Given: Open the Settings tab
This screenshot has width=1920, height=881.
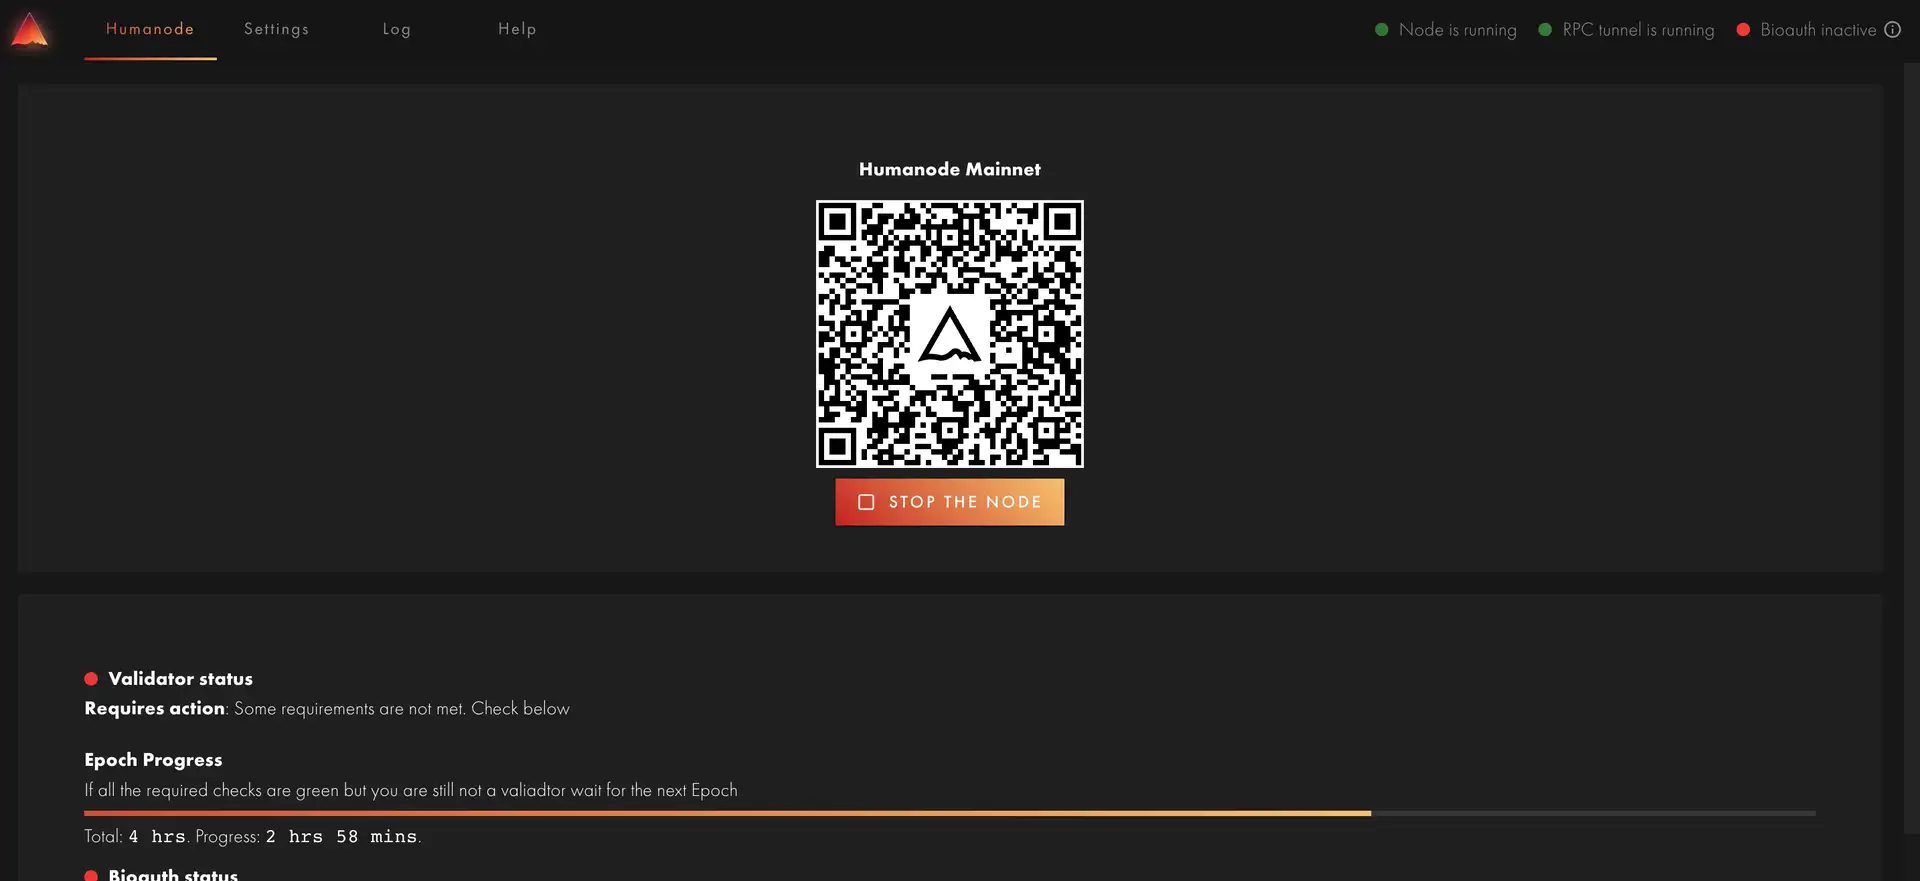Looking at the screenshot, I should tap(276, 29).
